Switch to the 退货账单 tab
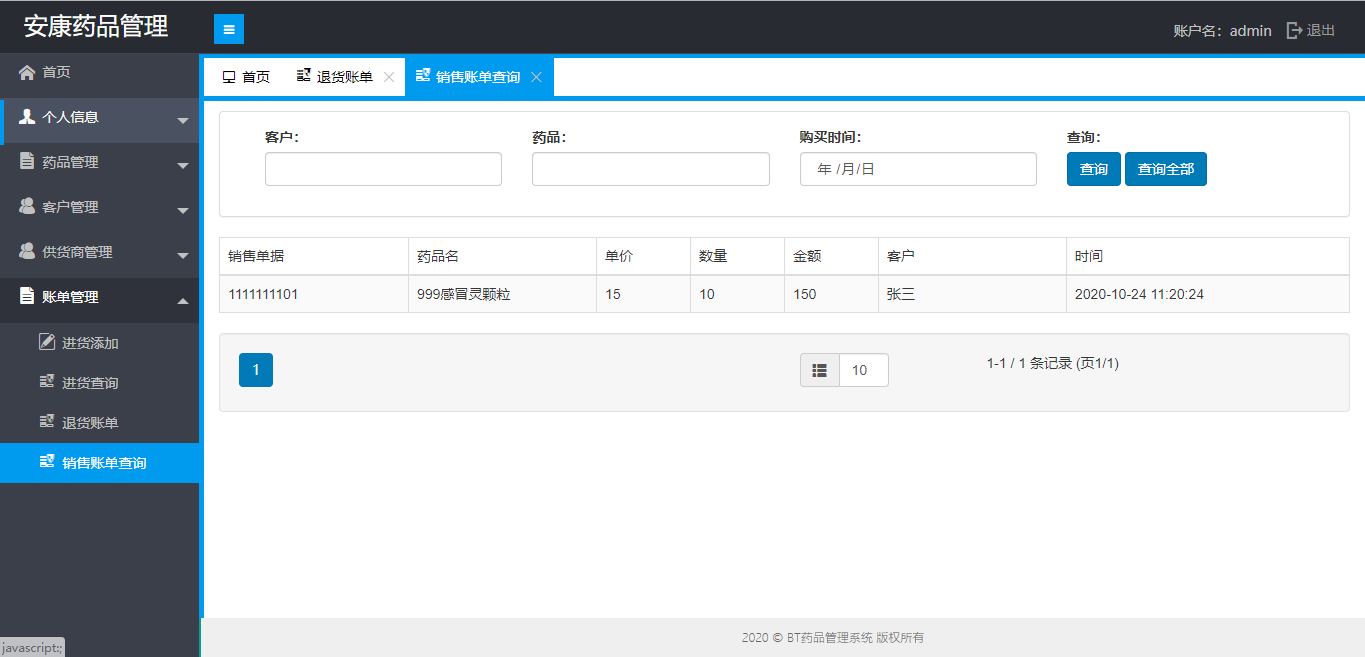Image resolution: width=1365 pixels, height=657 pixels. 345,77
